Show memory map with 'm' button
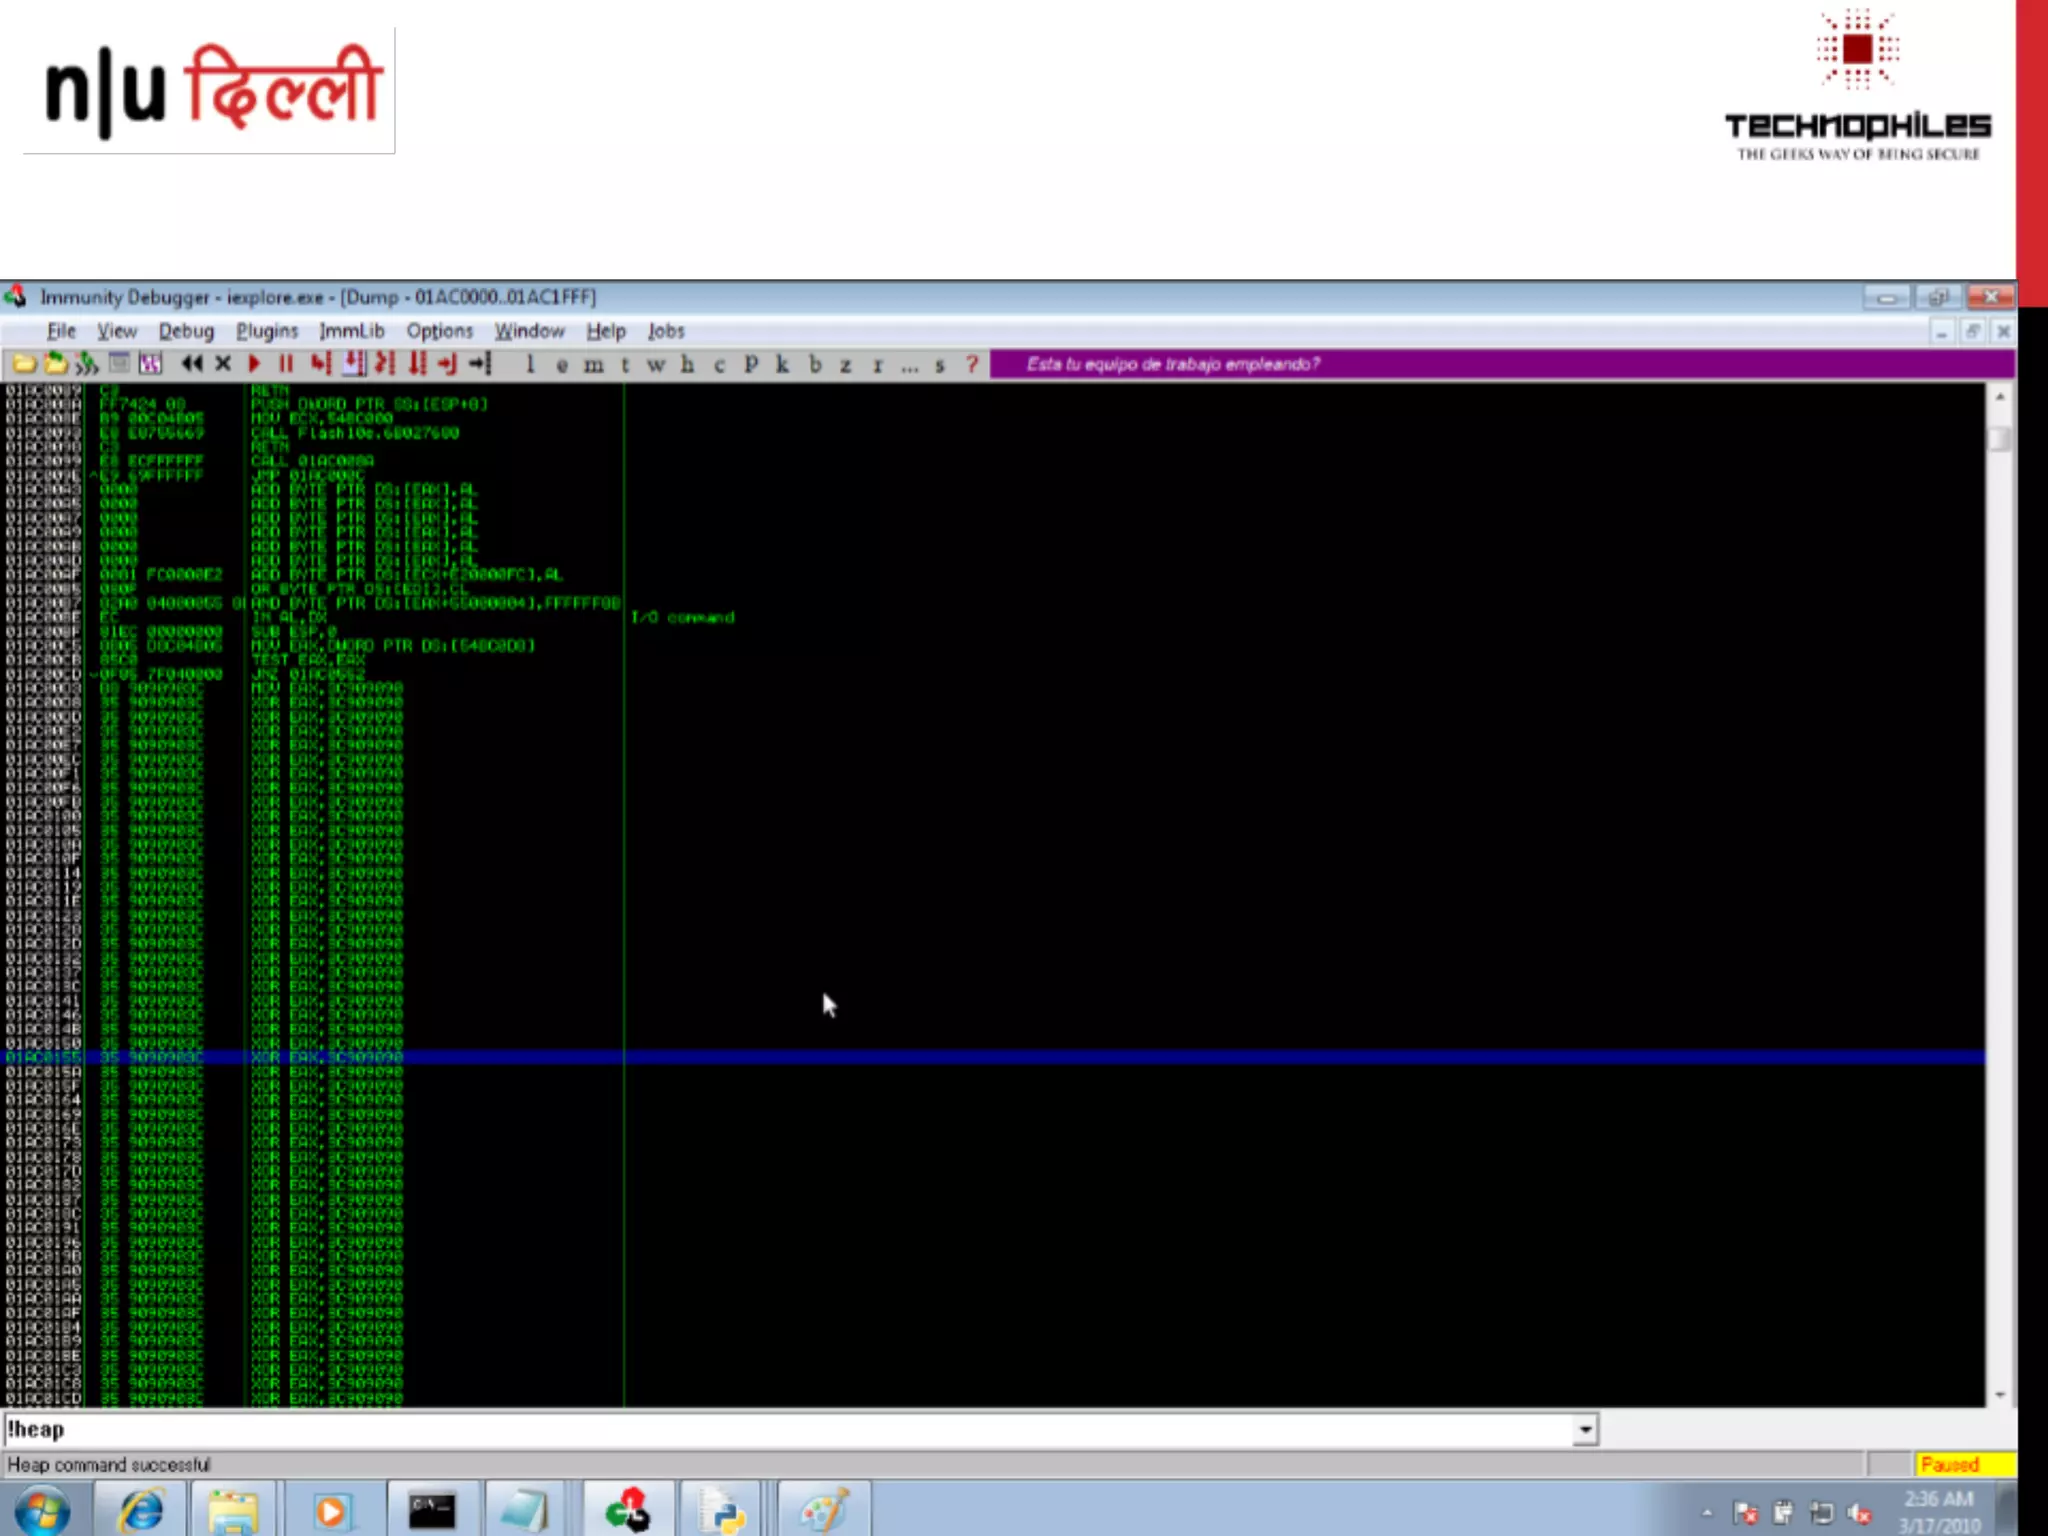Screen dimensions: 2048x1536 click(593, 365)
